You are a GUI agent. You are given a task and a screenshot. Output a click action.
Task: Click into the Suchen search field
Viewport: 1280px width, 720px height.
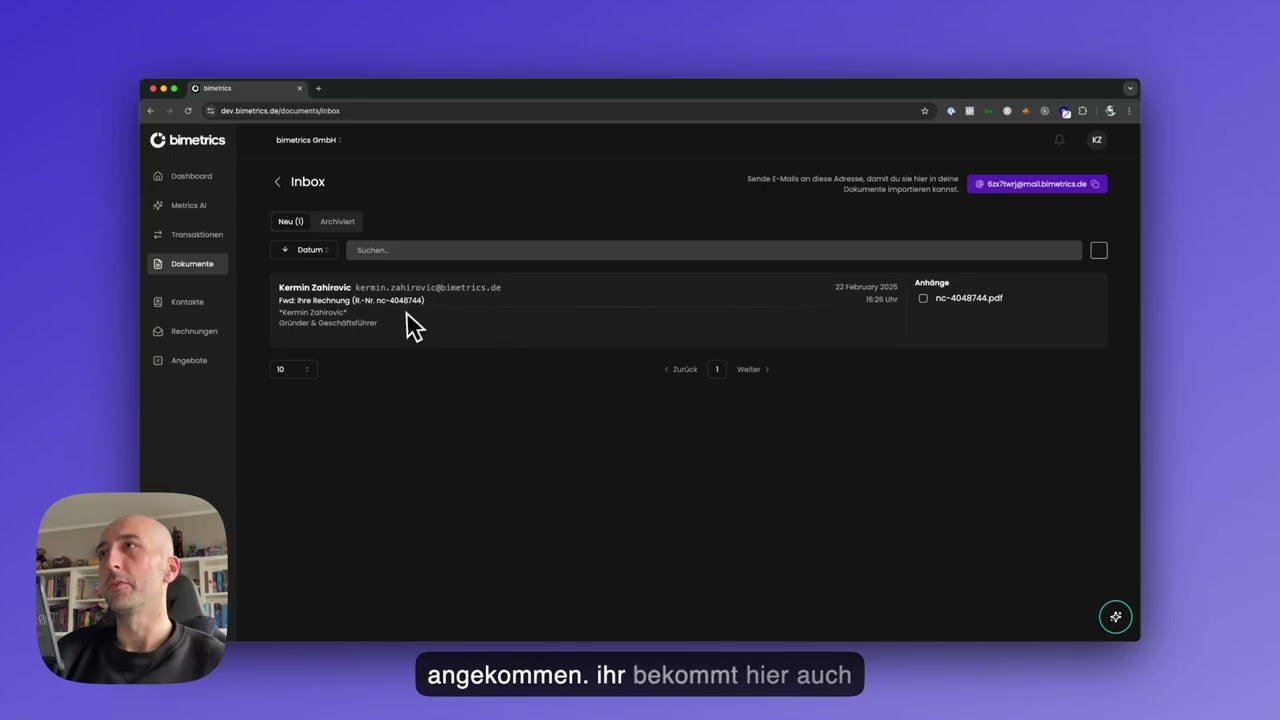tap(714, 250)
